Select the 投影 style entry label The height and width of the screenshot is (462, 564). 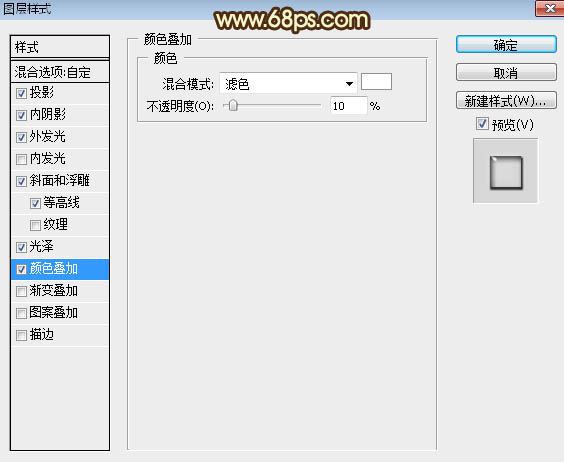tap(42, 92)
